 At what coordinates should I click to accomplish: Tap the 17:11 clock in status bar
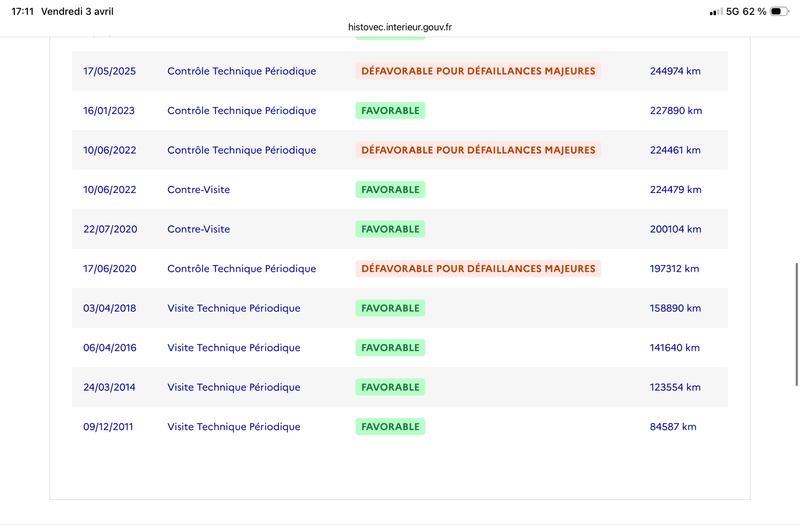point(22,11)
